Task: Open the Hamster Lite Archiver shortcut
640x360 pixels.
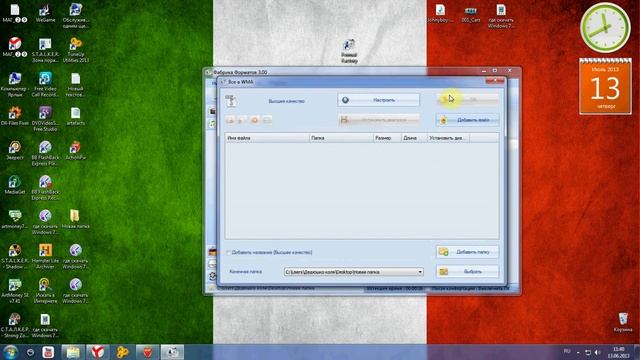Action: click(45, 256)
